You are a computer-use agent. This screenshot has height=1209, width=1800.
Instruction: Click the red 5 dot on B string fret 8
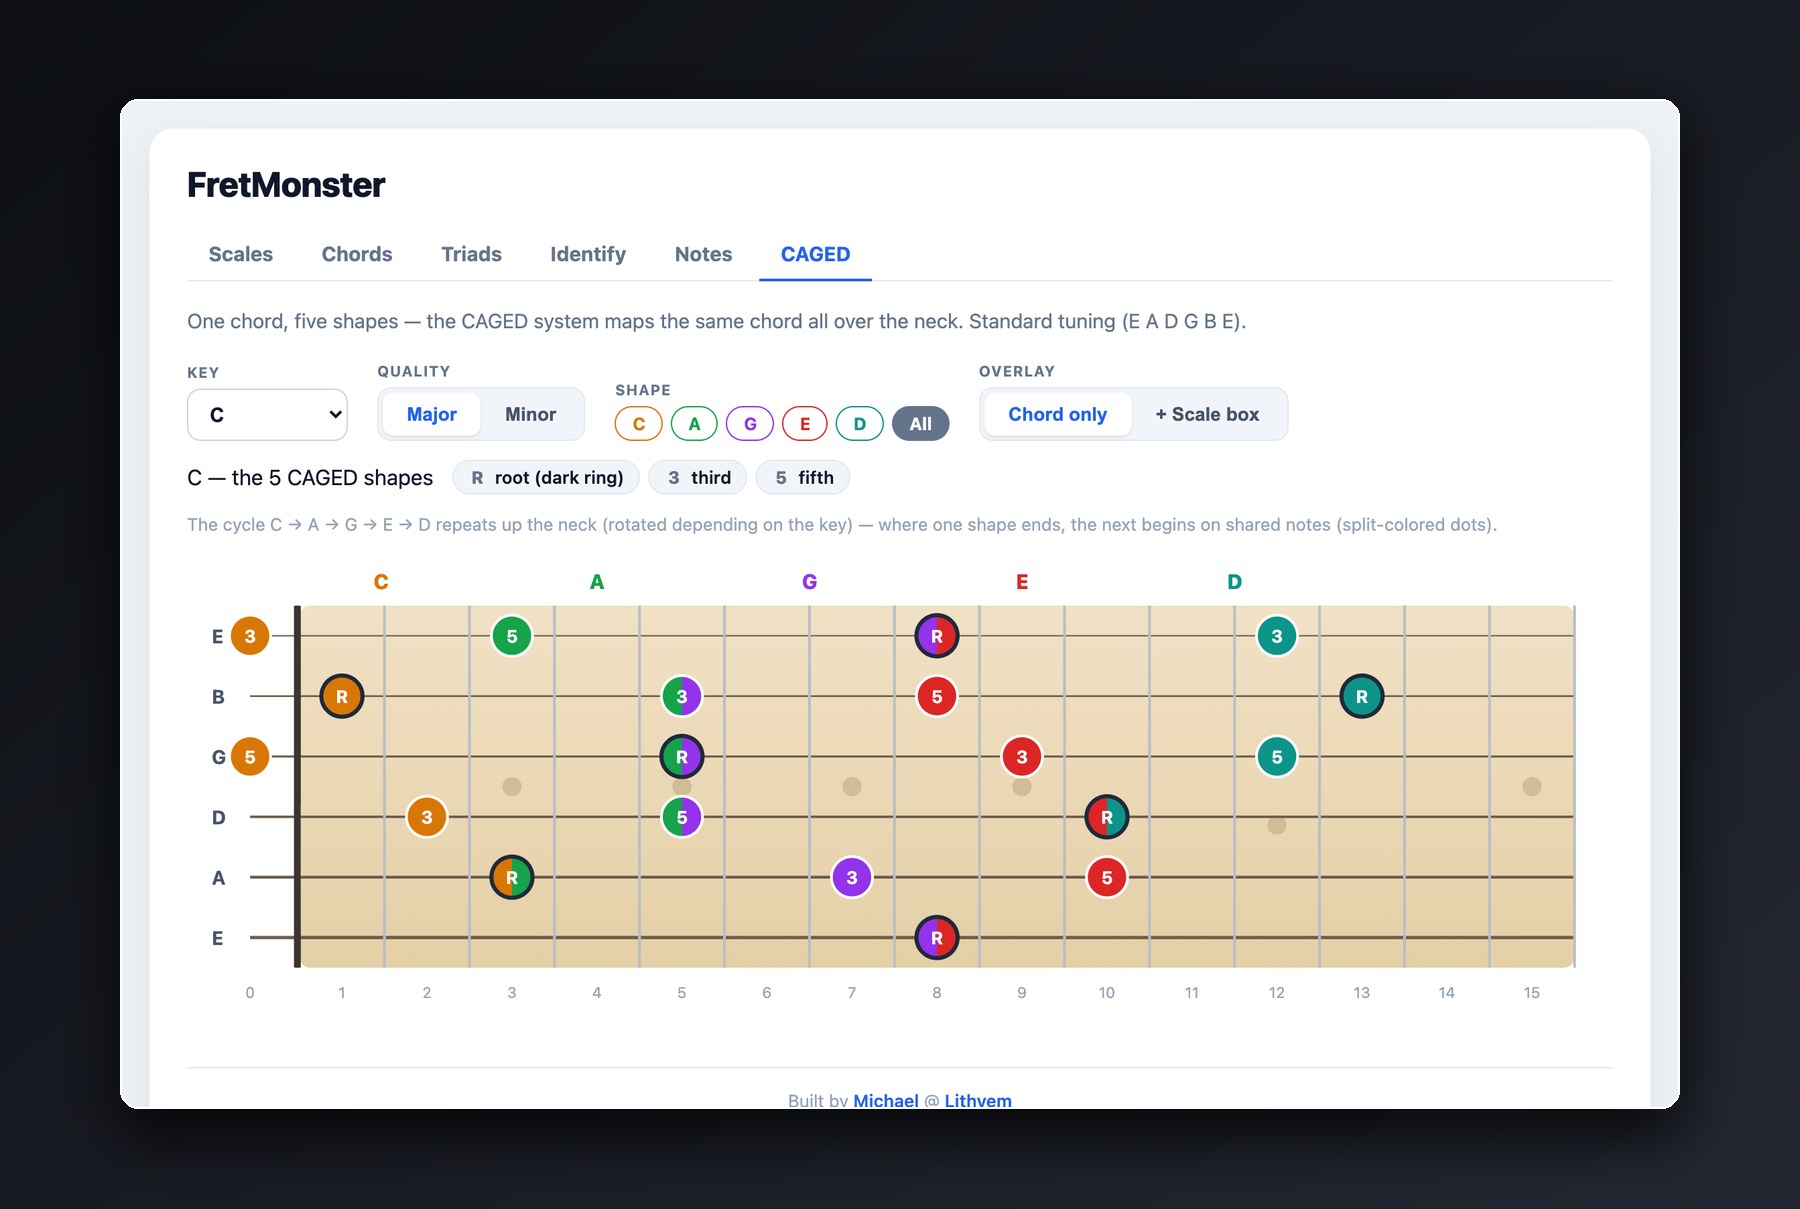937,697
